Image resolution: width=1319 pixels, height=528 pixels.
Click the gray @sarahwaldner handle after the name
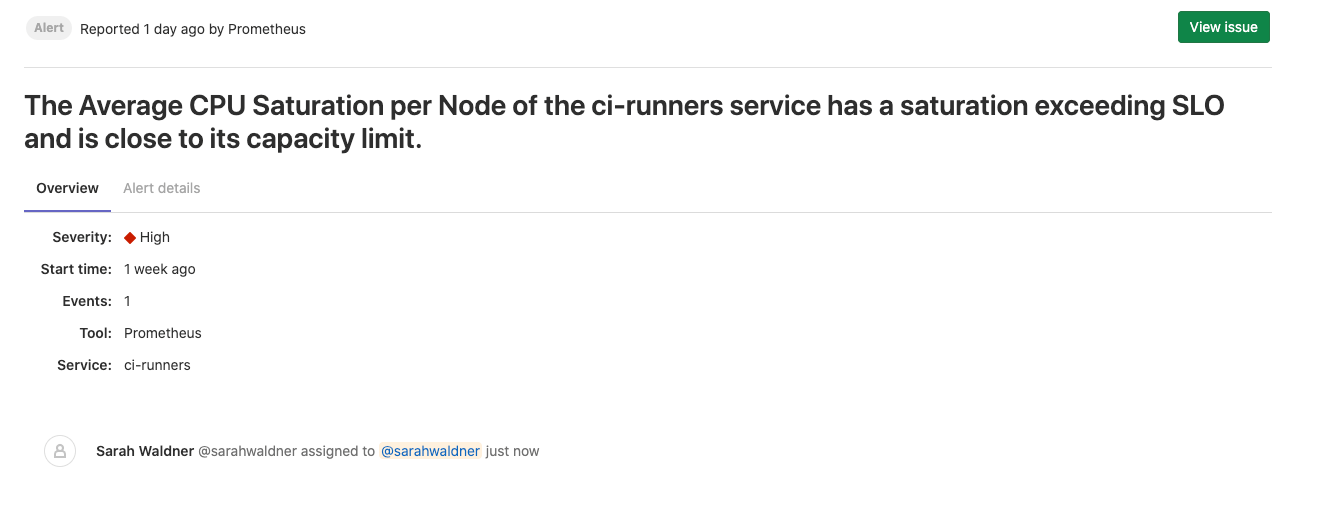pos(248,451)
